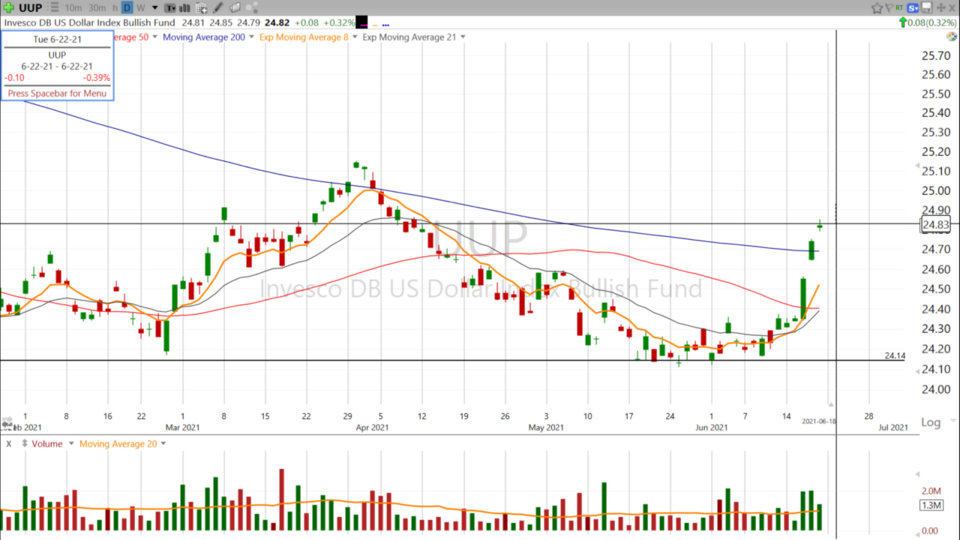Close the chart window with X
This screenshot has width=960, height=540.
pyautogui.click(x=953, y=8)
